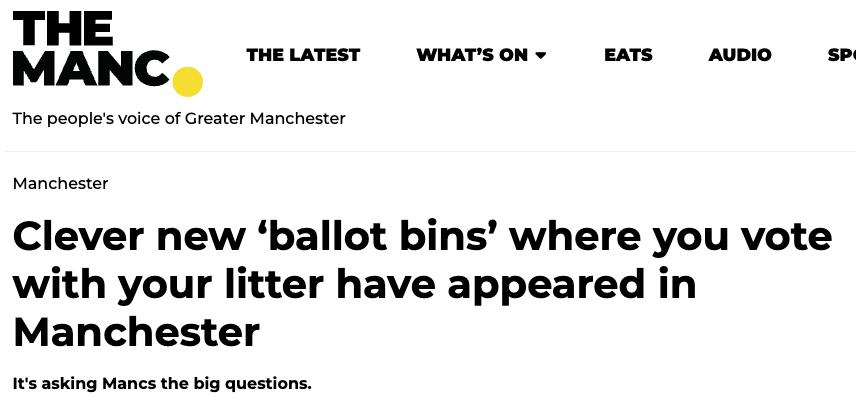Click the Manchester category link above headline
The width and height of the screenshot is (856, 402).
coord(60,183)
